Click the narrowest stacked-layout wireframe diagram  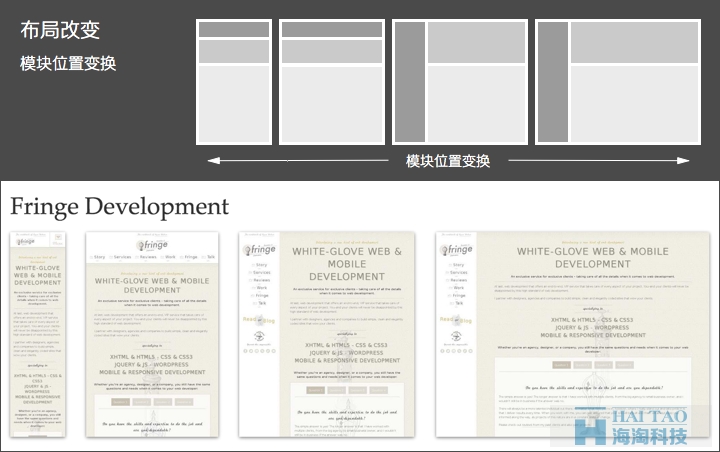pos(234,82)
